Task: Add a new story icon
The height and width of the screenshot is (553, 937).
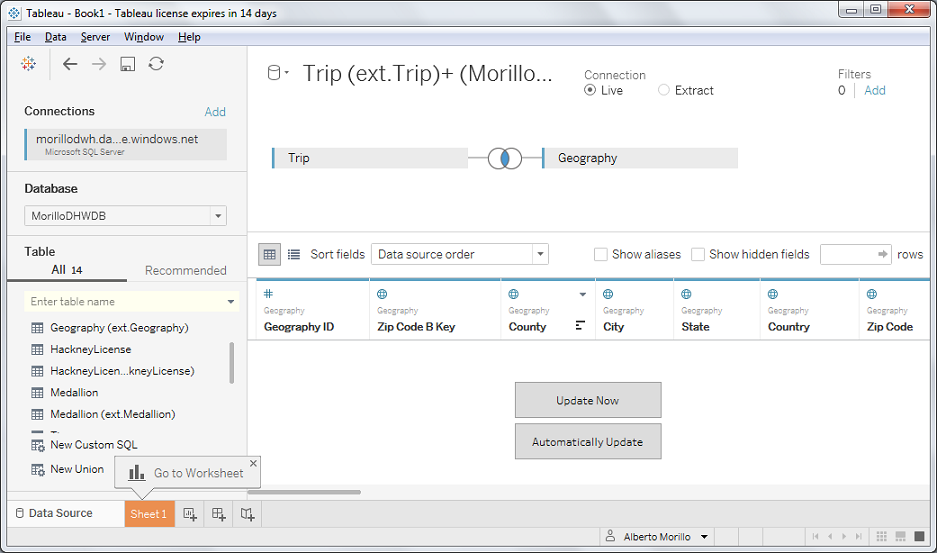Action: pos(247,514)
